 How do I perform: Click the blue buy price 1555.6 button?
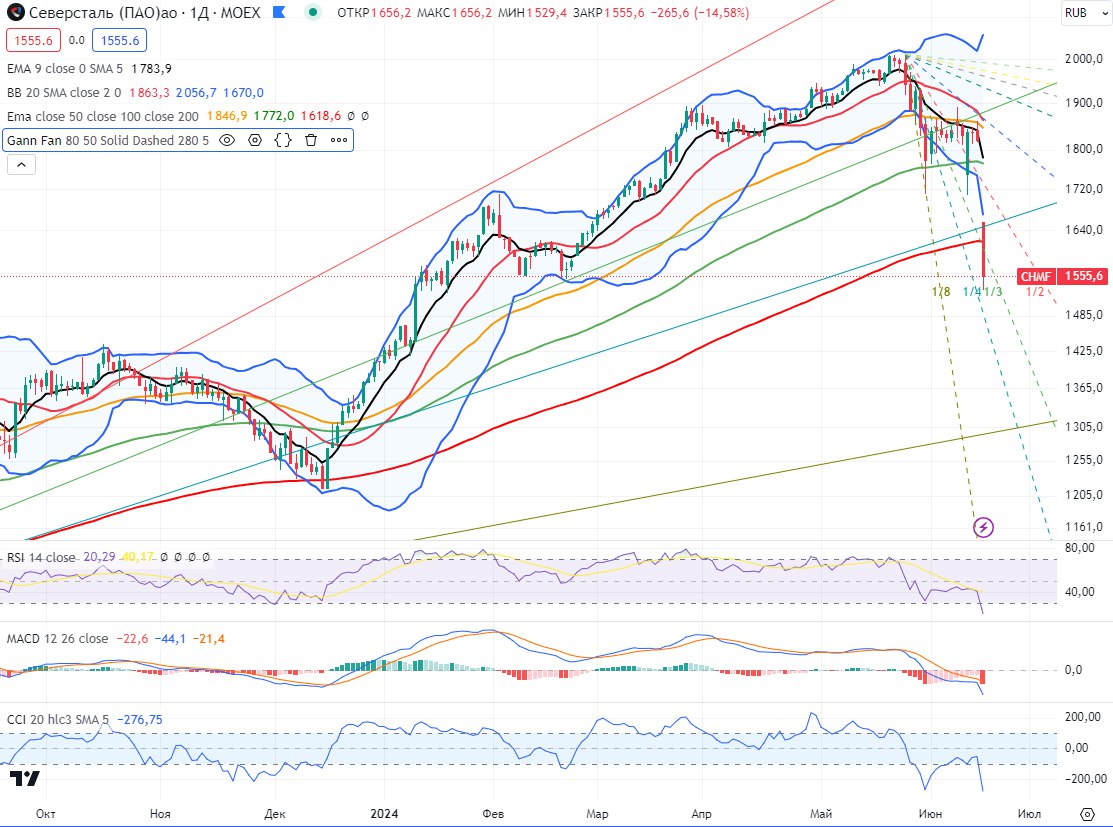[120, 40]
